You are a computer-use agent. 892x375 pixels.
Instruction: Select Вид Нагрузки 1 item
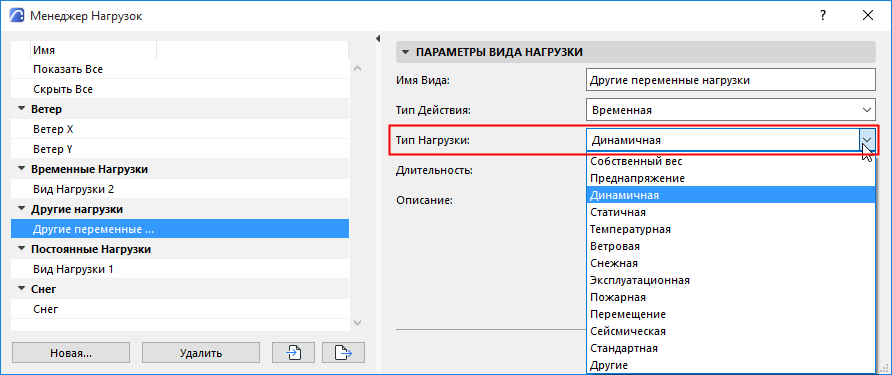180,269
